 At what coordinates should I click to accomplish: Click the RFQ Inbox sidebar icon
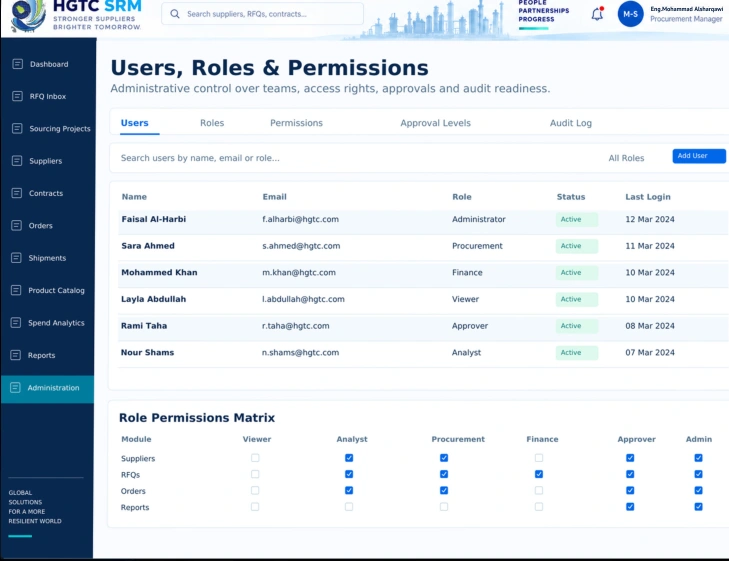coord(17,96)
